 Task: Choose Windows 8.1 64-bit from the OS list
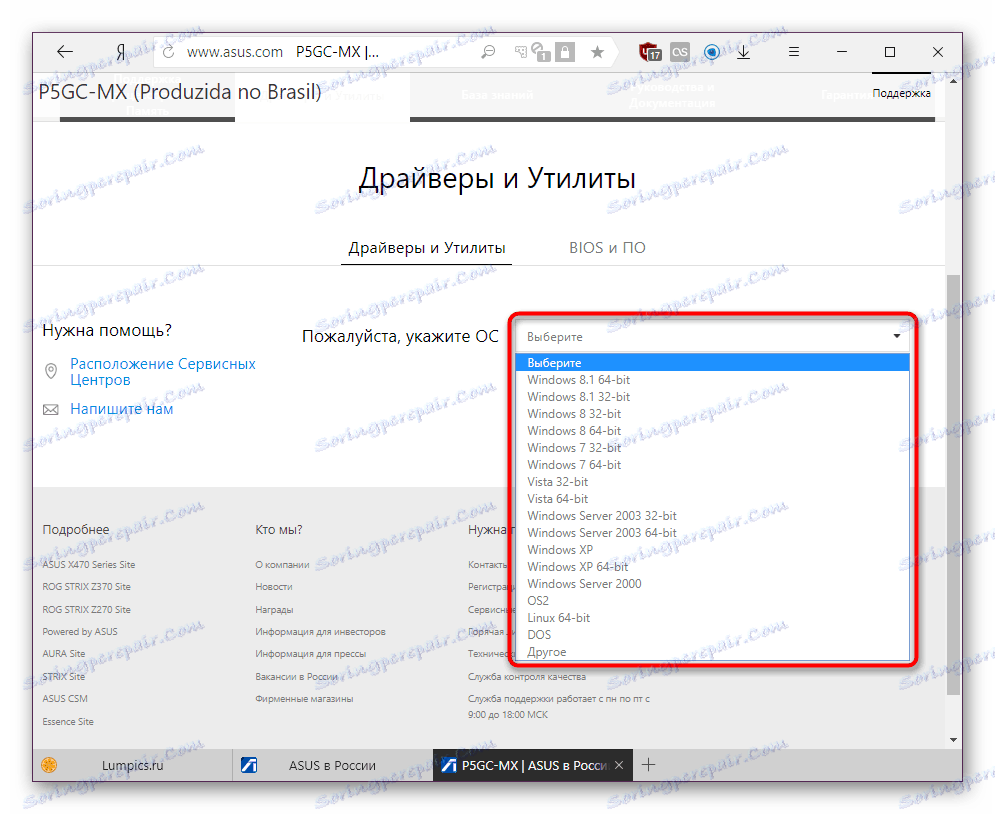point(713,380)
